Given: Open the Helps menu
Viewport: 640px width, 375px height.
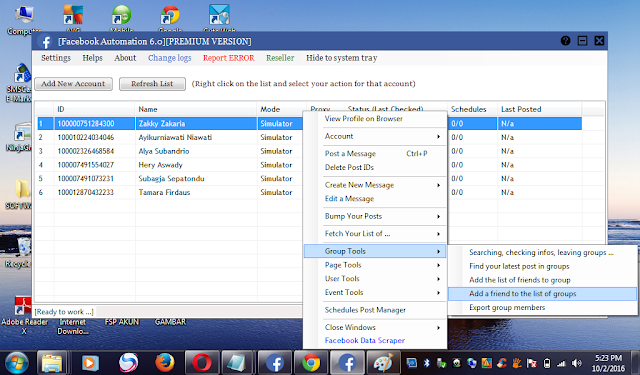Looking at the screenshot, I should click(x=93, y=58).
